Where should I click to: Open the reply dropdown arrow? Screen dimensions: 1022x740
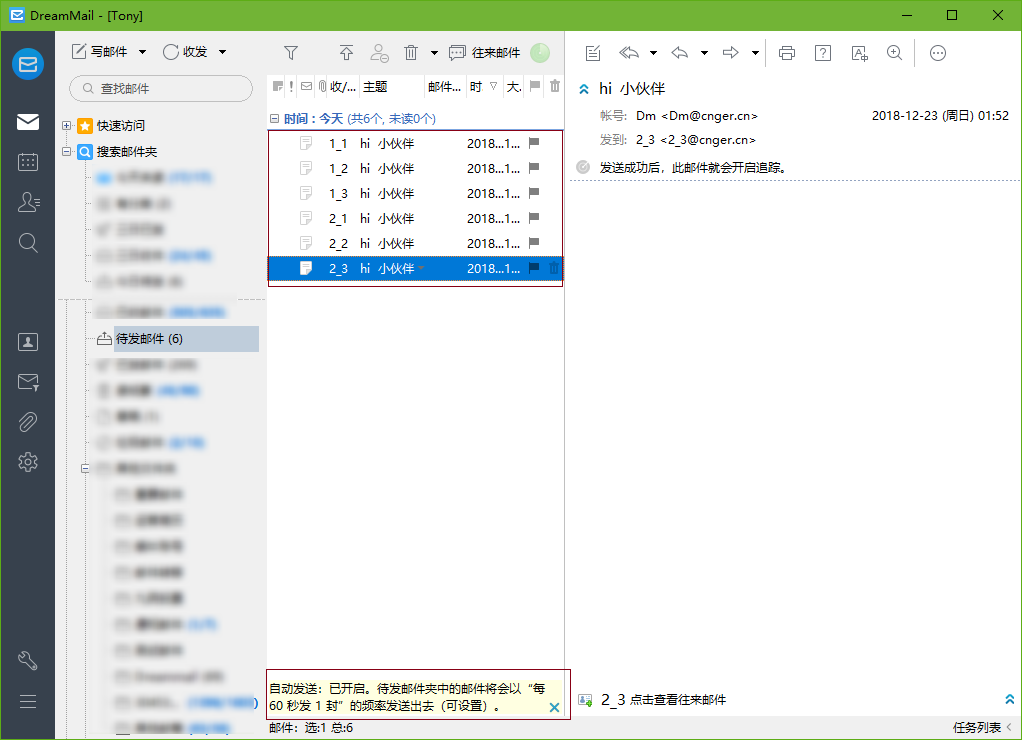[x=704, y=53]
